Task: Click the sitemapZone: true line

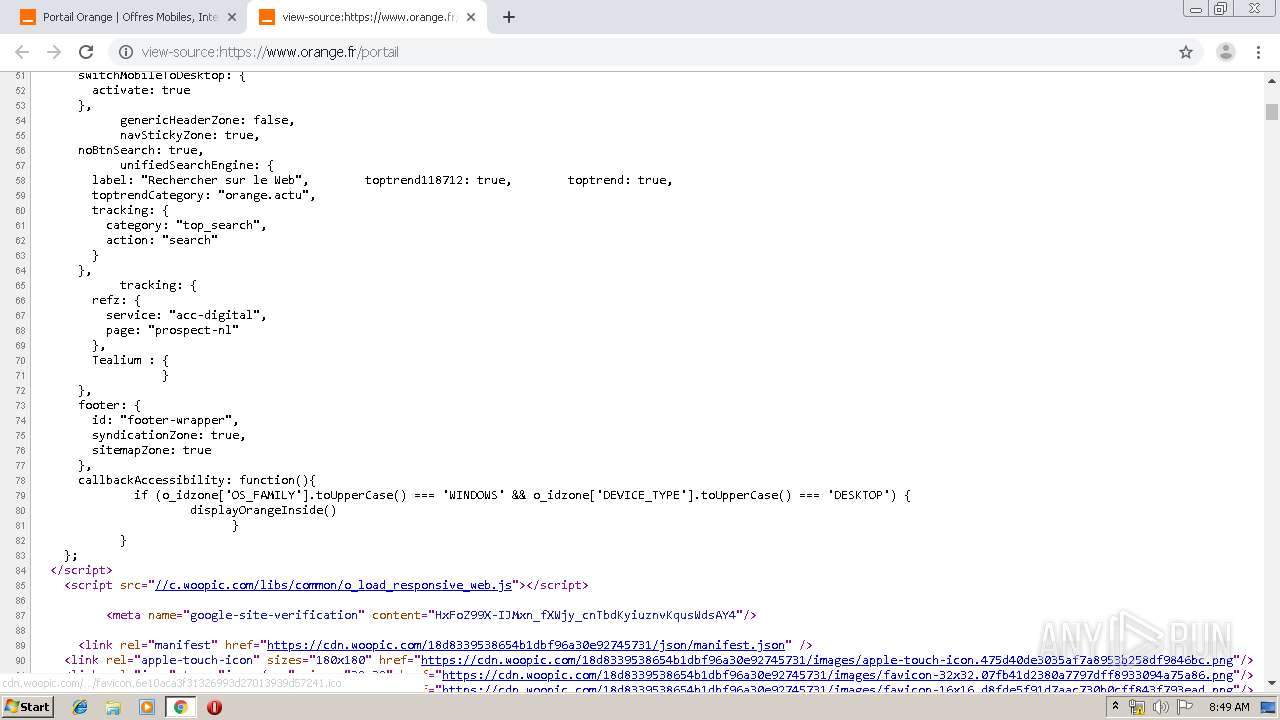Action: coord(152,450)
